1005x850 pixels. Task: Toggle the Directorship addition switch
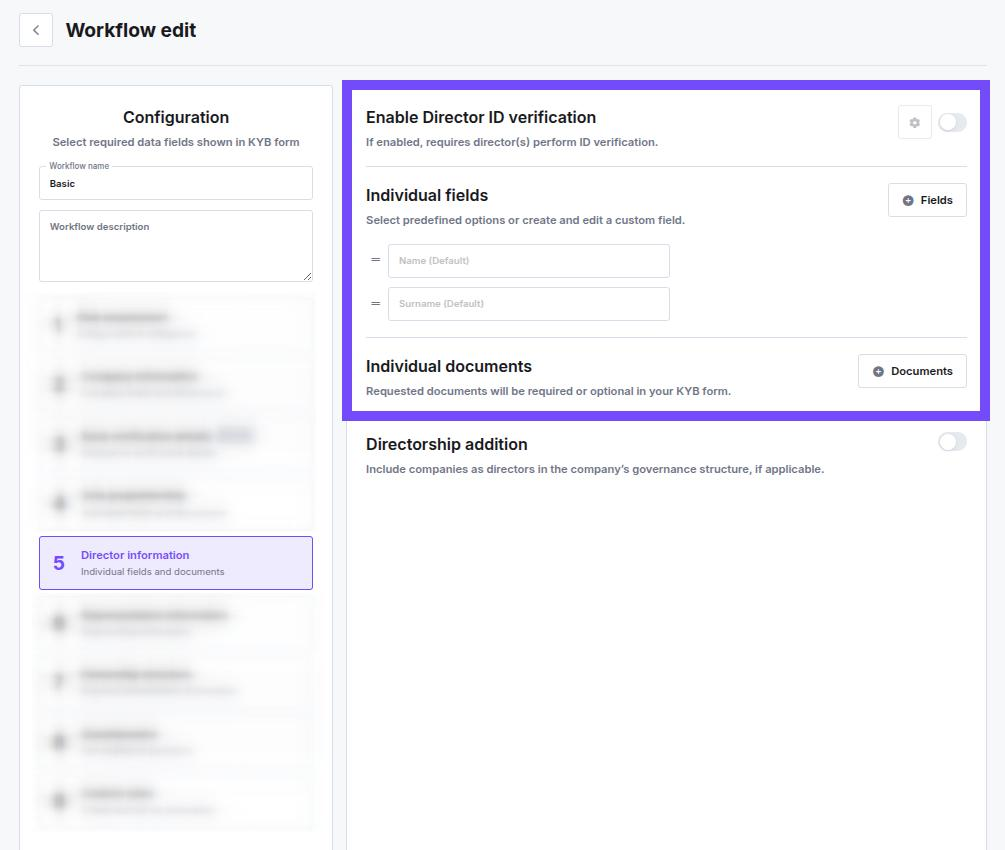(952, 442)
